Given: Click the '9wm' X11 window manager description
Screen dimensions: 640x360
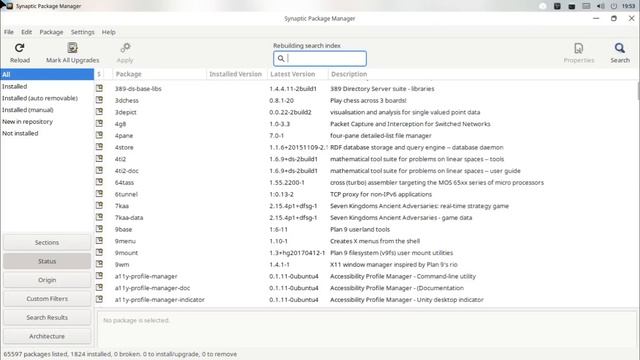Looking at the screenshot, I should 393,264.
